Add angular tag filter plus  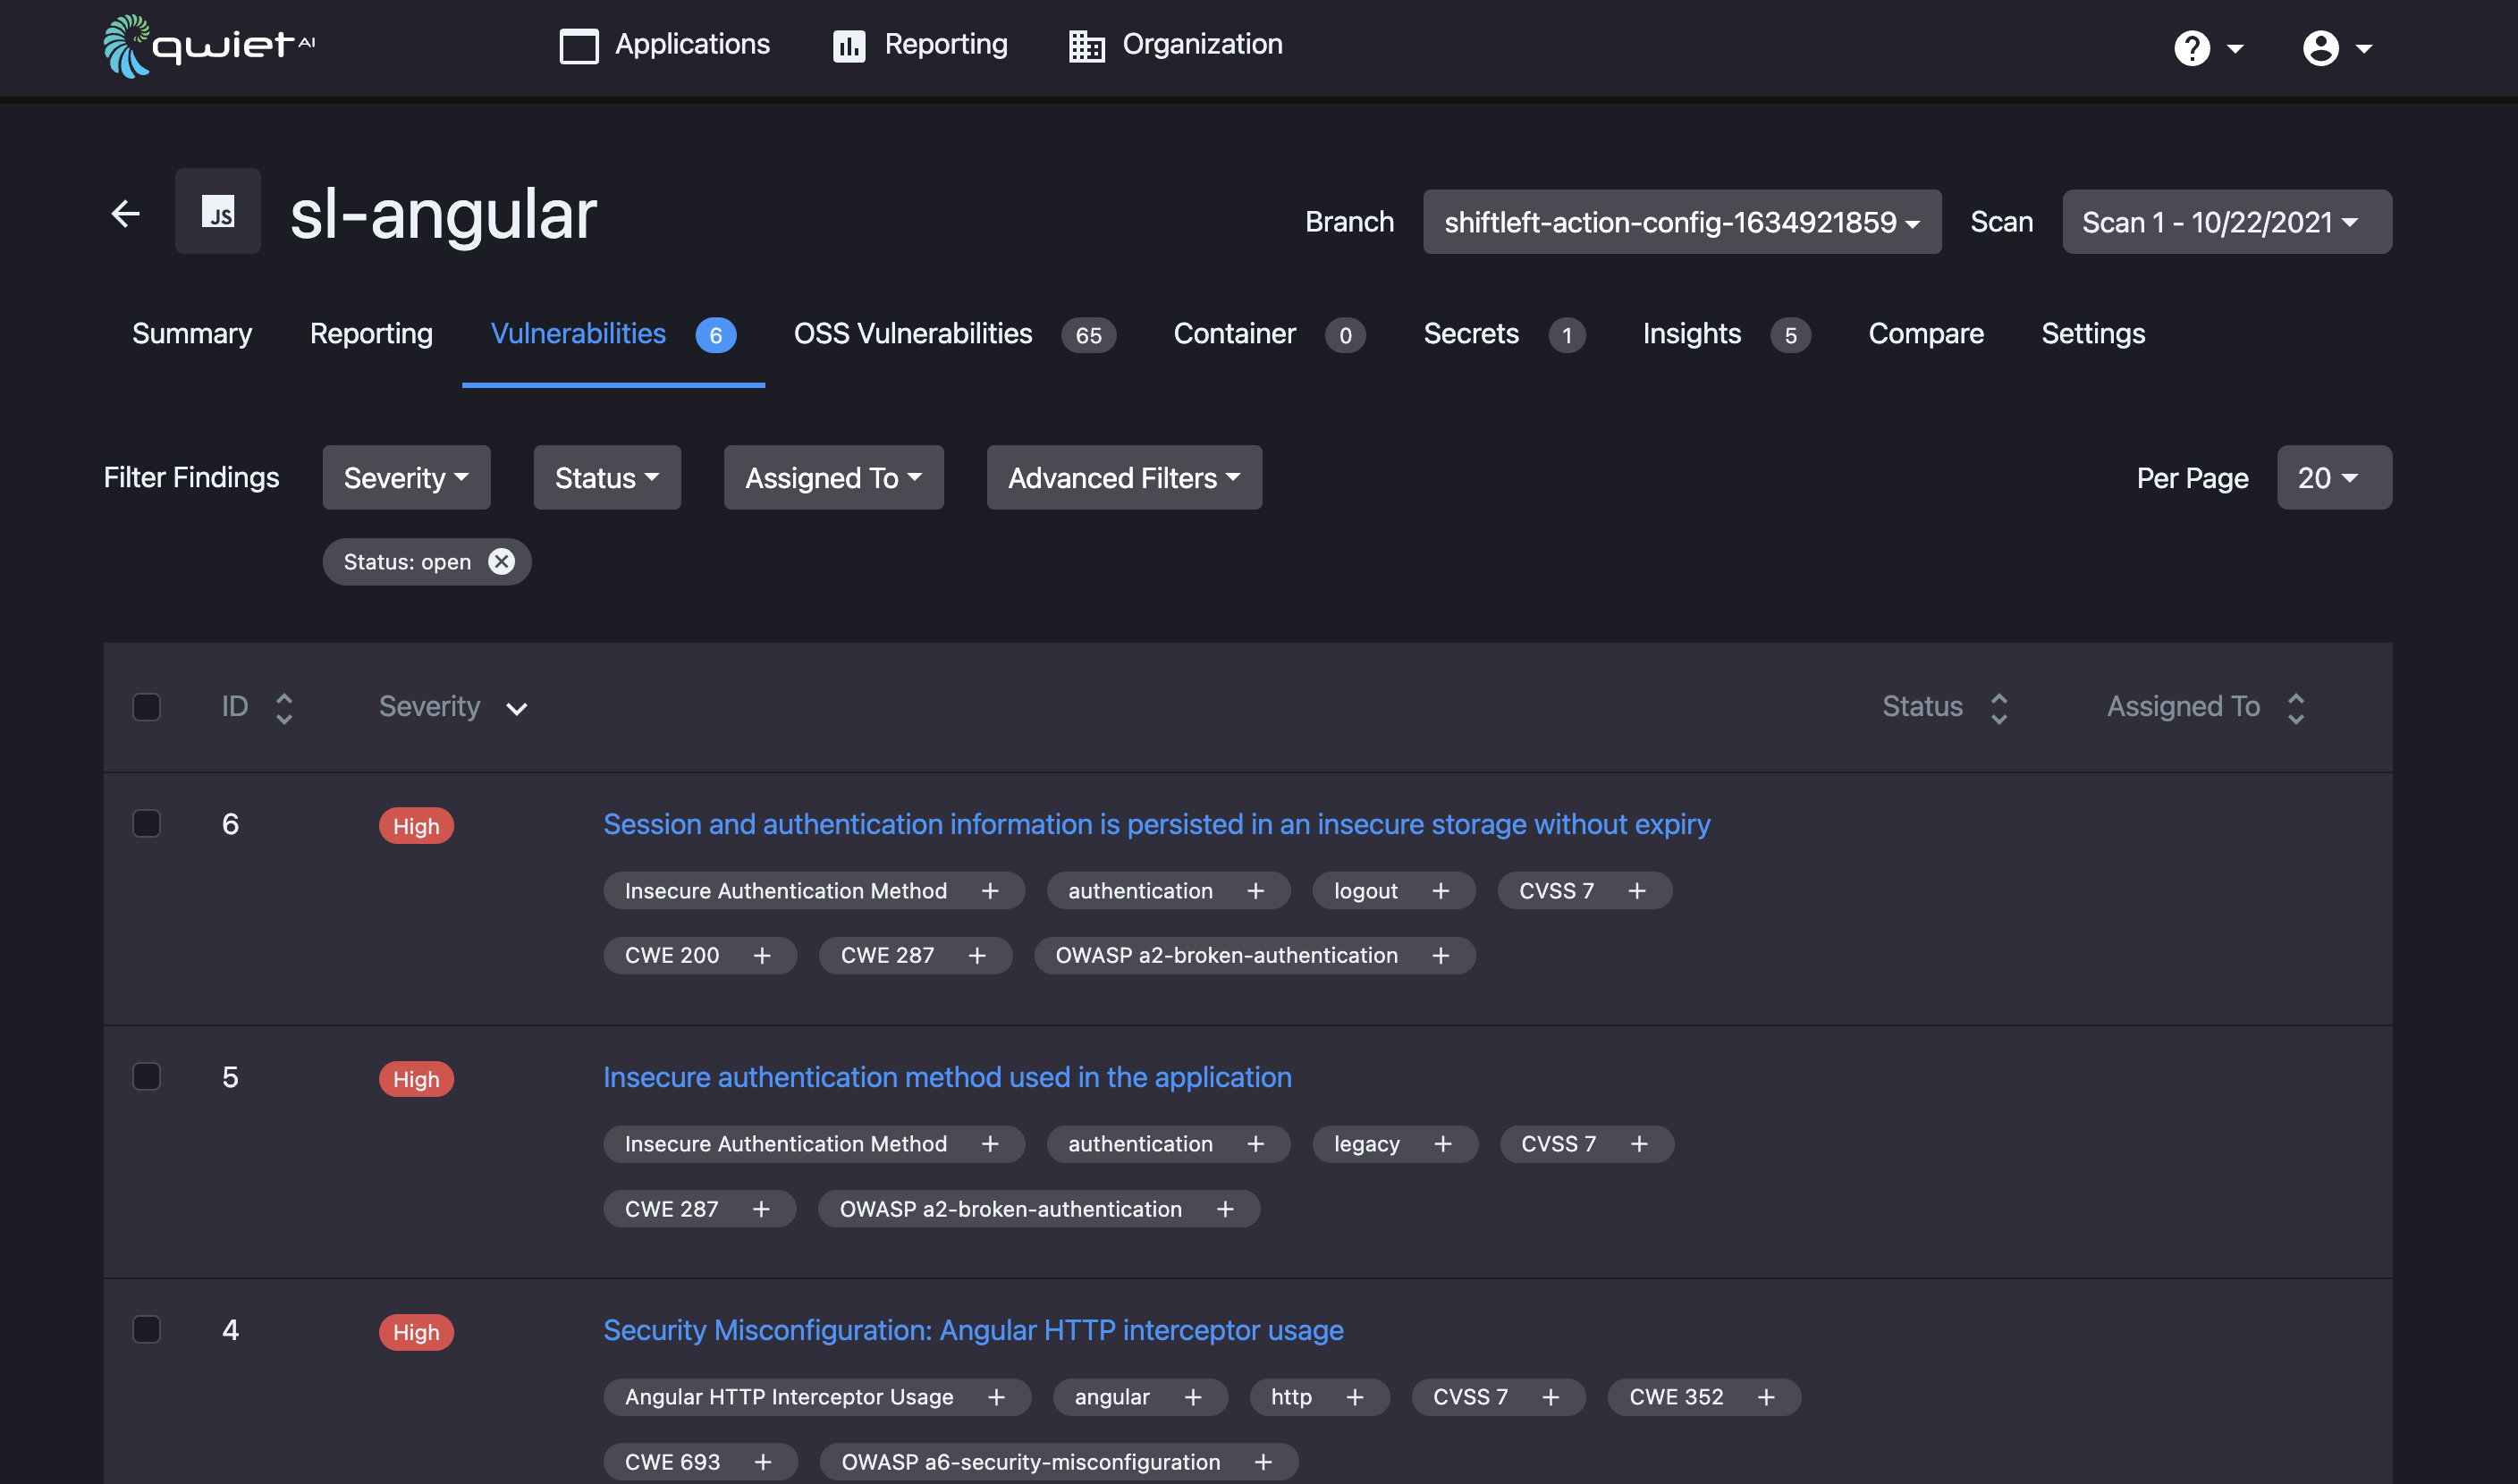(x=1193, y=1398)
